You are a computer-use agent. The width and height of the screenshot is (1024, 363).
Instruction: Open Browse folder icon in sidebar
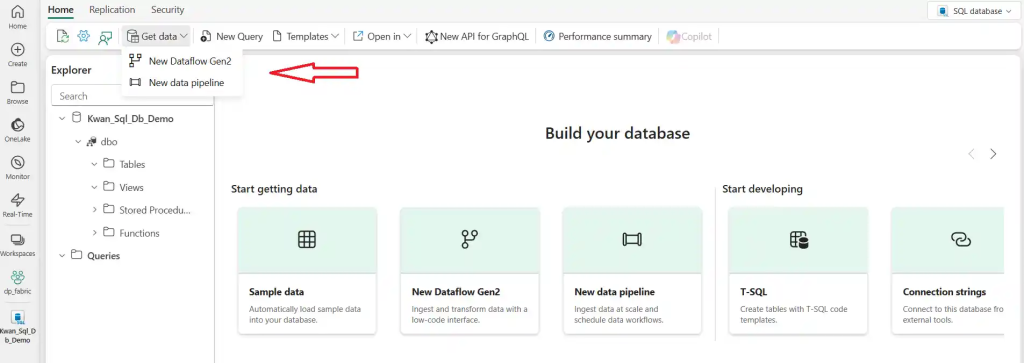18,87
